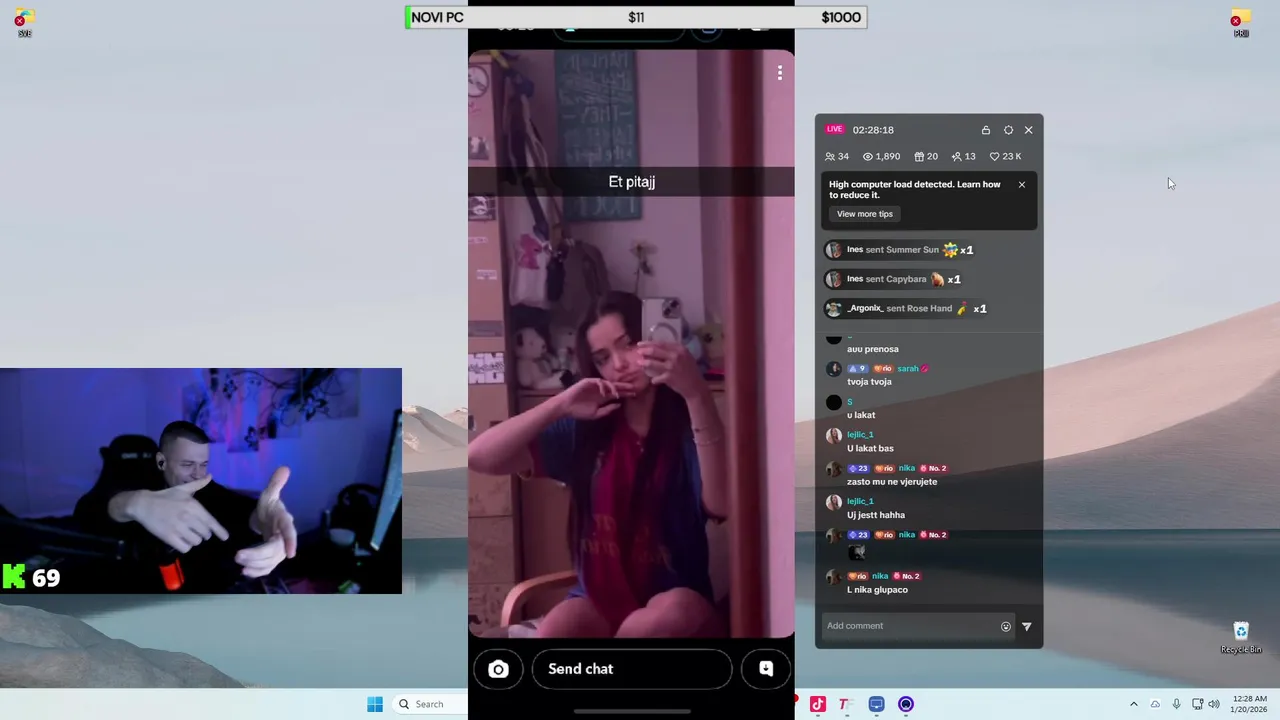Select Ines sent Capybara notification

894,279
